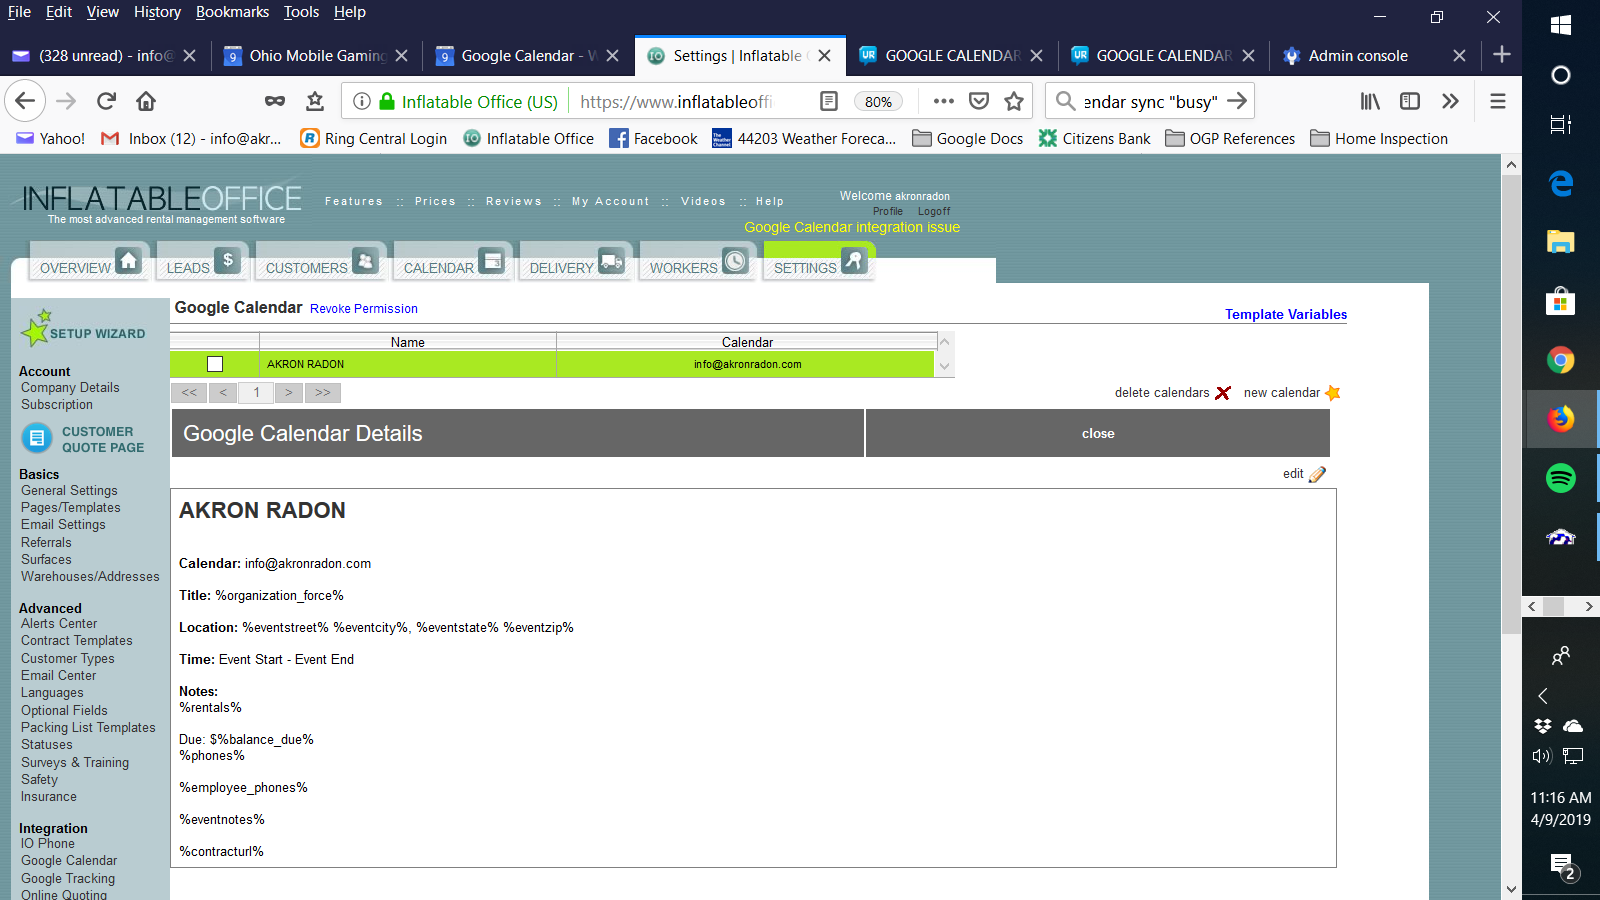Image resolution: width=1600 pixels, height=900 pixels.
Task: Open Spotify from the Windows taskbar
Action: pos(1560,478)
